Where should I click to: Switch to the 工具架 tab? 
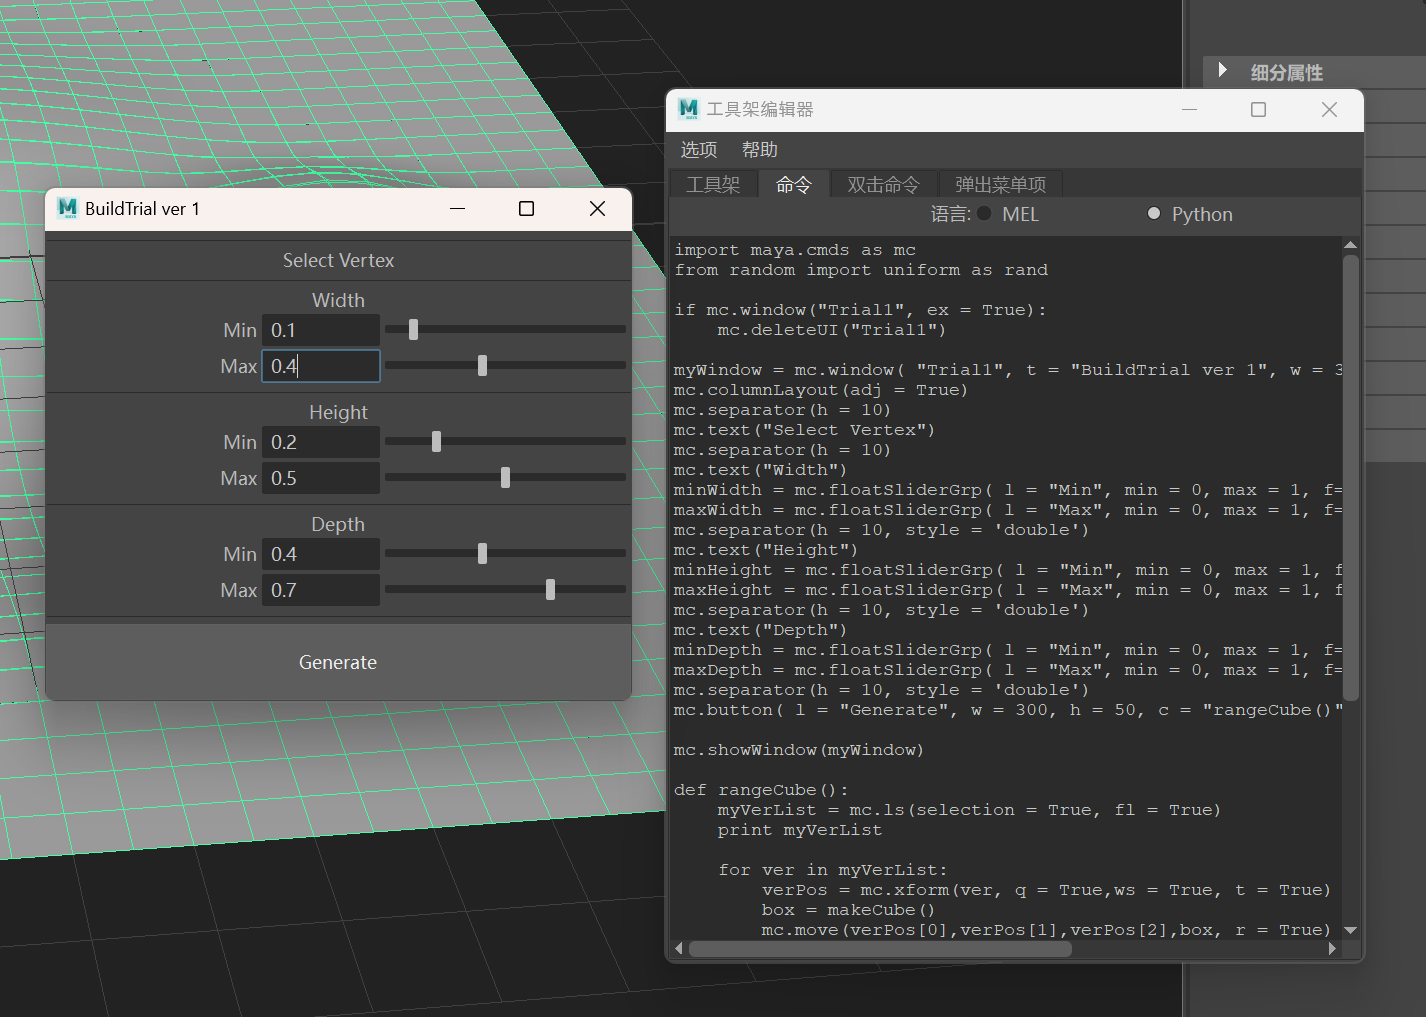713,184
